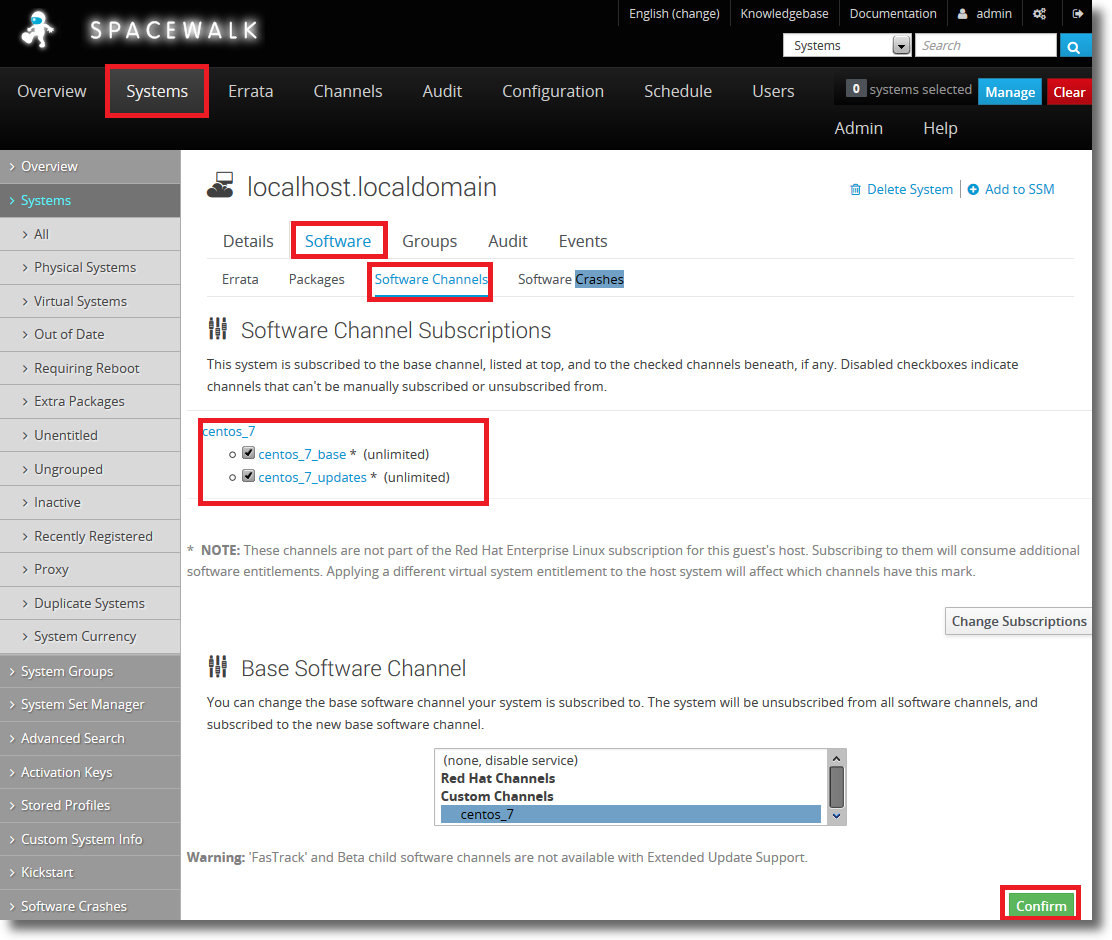Click the base channel list scroll down arrow
Image resolution: width=1112 pixels, height=940 pixels.
[836, 816]
